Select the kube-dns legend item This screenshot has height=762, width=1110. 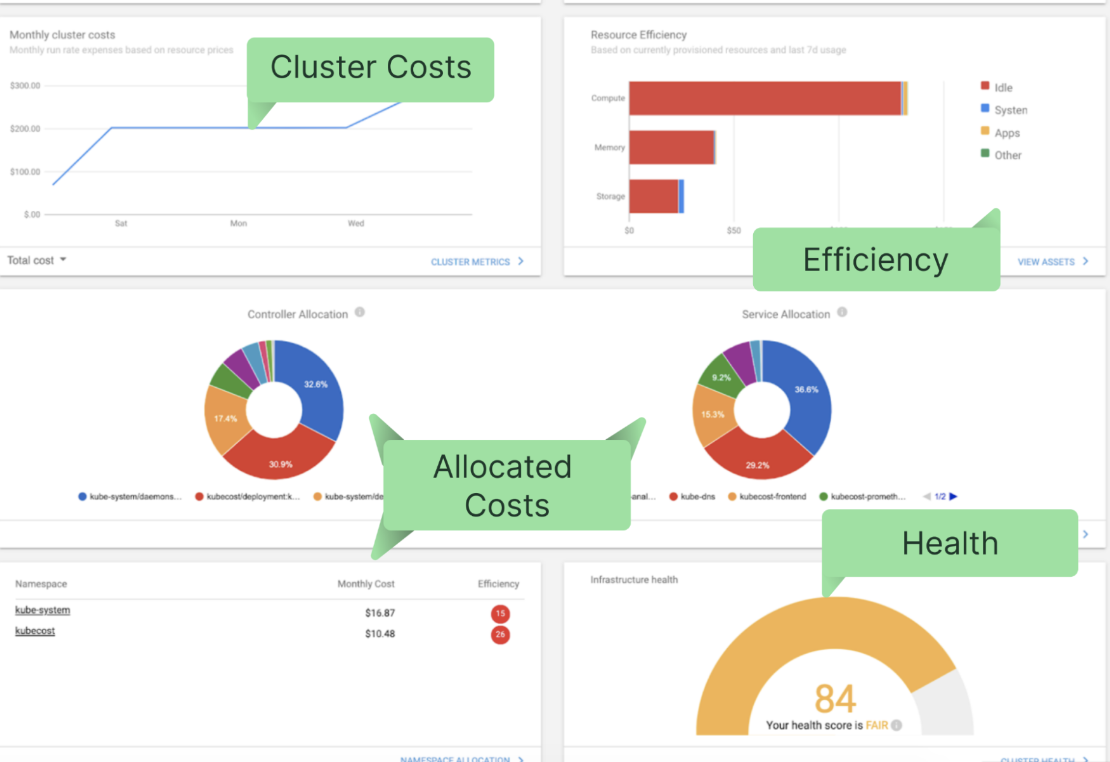pos(692,496)
